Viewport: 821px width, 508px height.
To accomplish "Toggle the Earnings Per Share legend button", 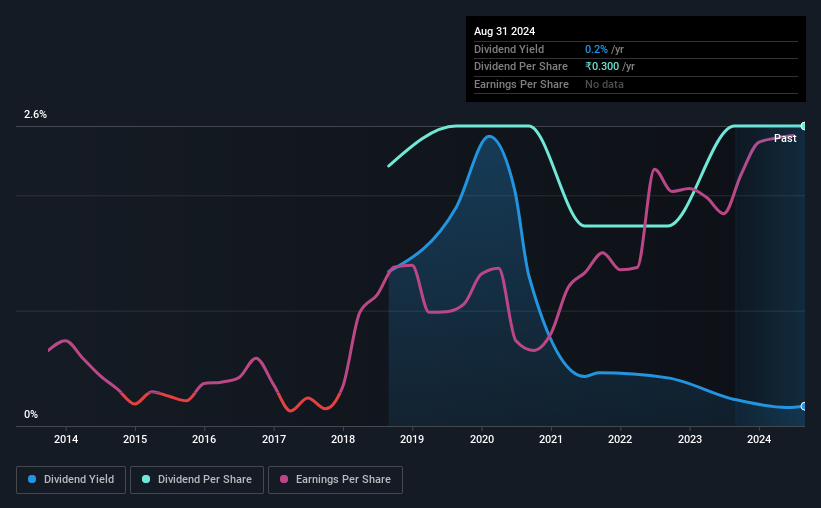I will (335, 480).
